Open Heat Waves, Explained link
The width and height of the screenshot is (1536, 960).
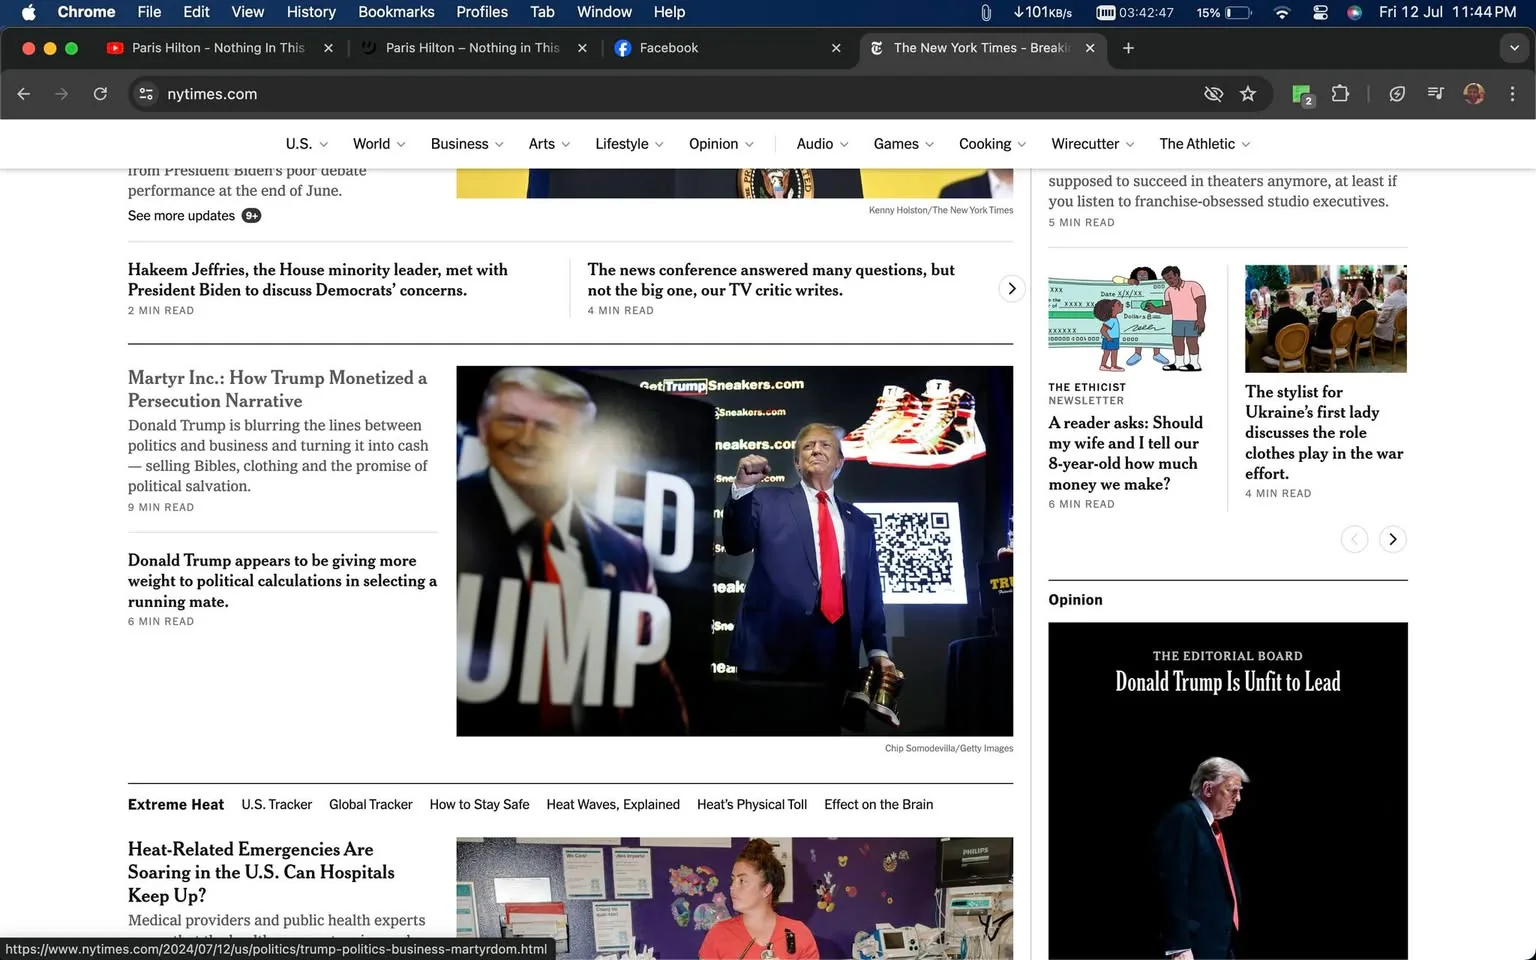pyautogui.click(x=613, y=805)
